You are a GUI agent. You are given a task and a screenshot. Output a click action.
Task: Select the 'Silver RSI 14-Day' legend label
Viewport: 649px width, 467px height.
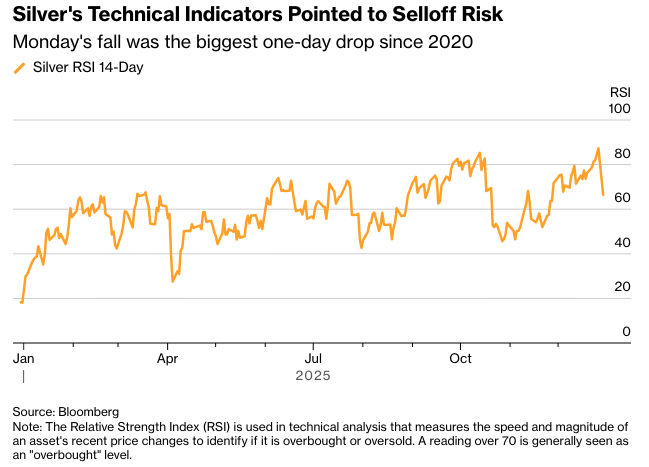[88, 69]
